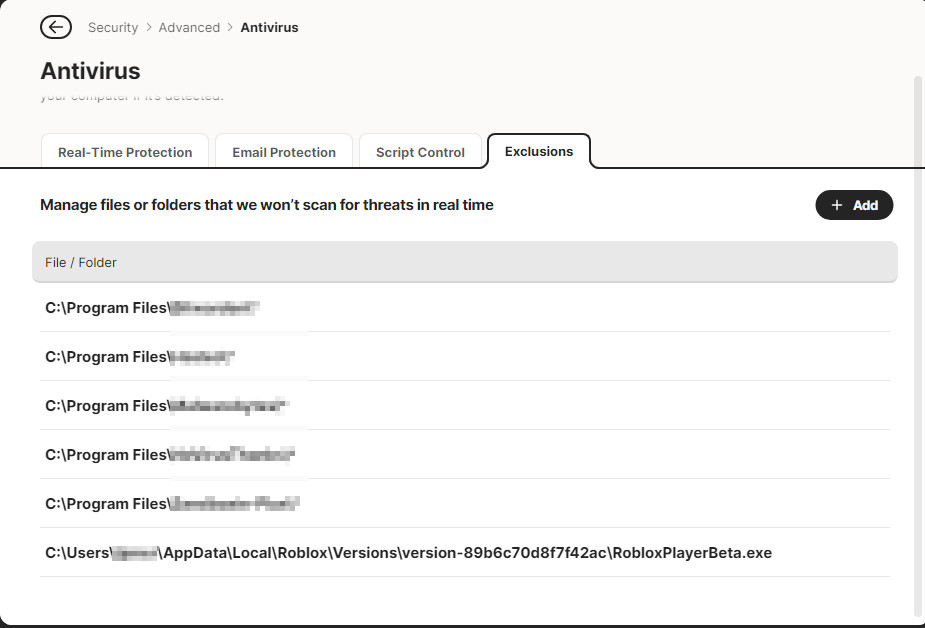
Task: Click the plus icon on Add button
Action: pyautogui.click(x=837, y=205)
